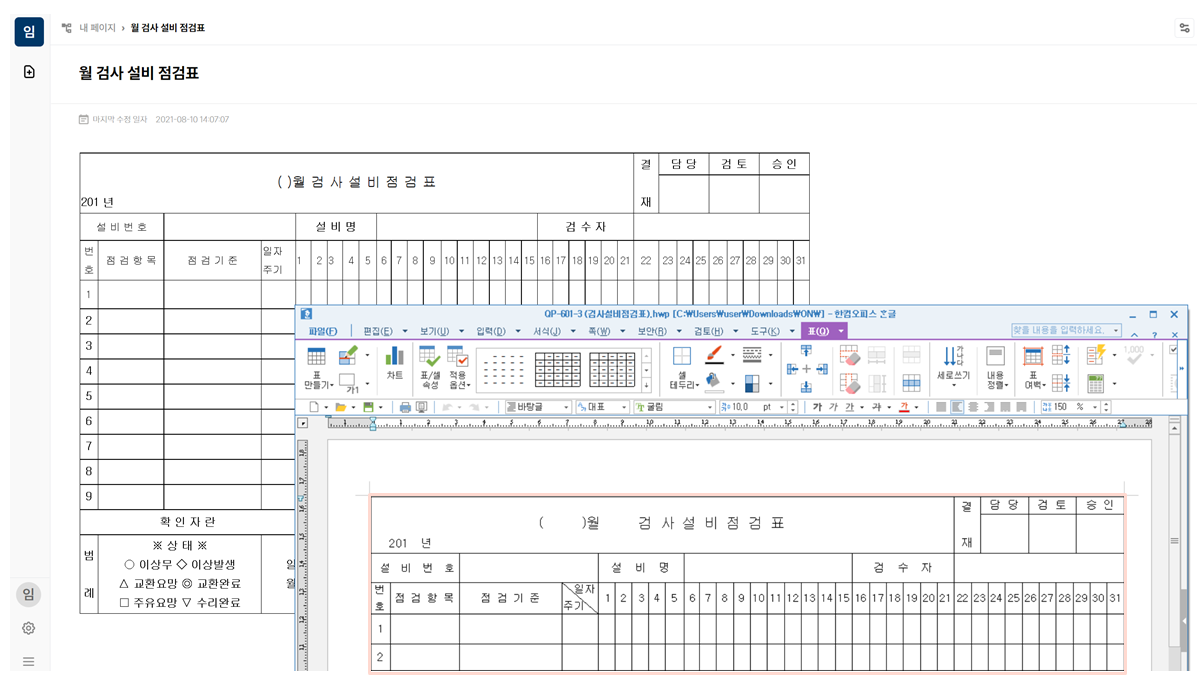Click the print preview monitor icon
1204x680 pixels.
pos(422,407)
